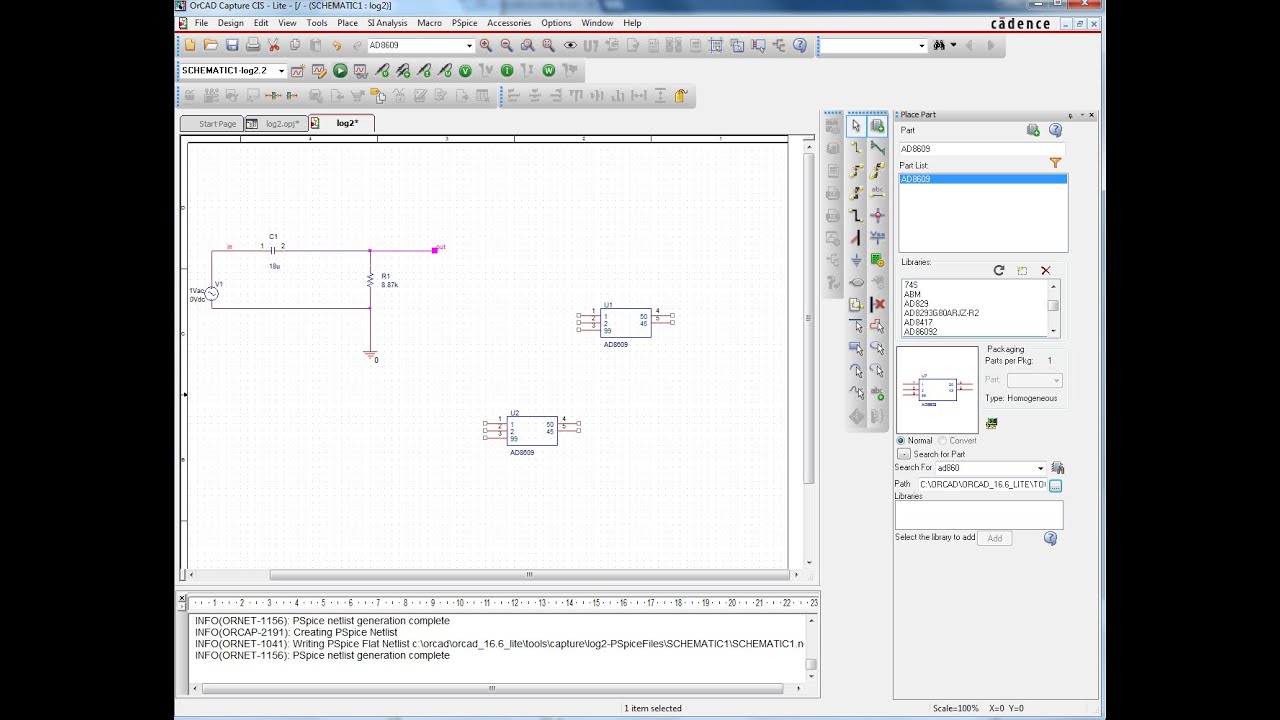Screen dimensions: 1280x720
Task: Click the Add Library icon
Action: coord(1022,271)
